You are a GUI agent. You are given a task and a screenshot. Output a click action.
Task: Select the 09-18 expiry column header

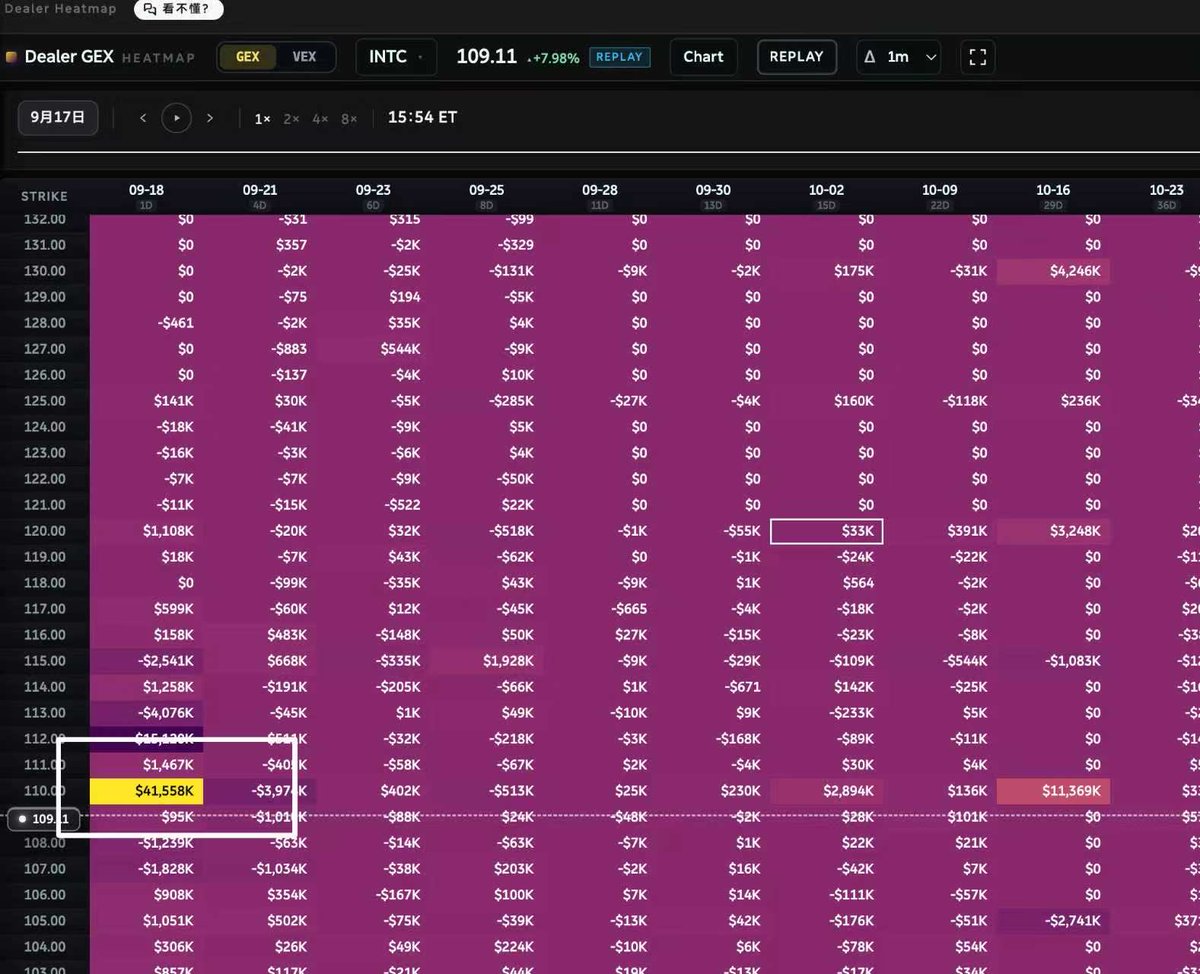146,195
